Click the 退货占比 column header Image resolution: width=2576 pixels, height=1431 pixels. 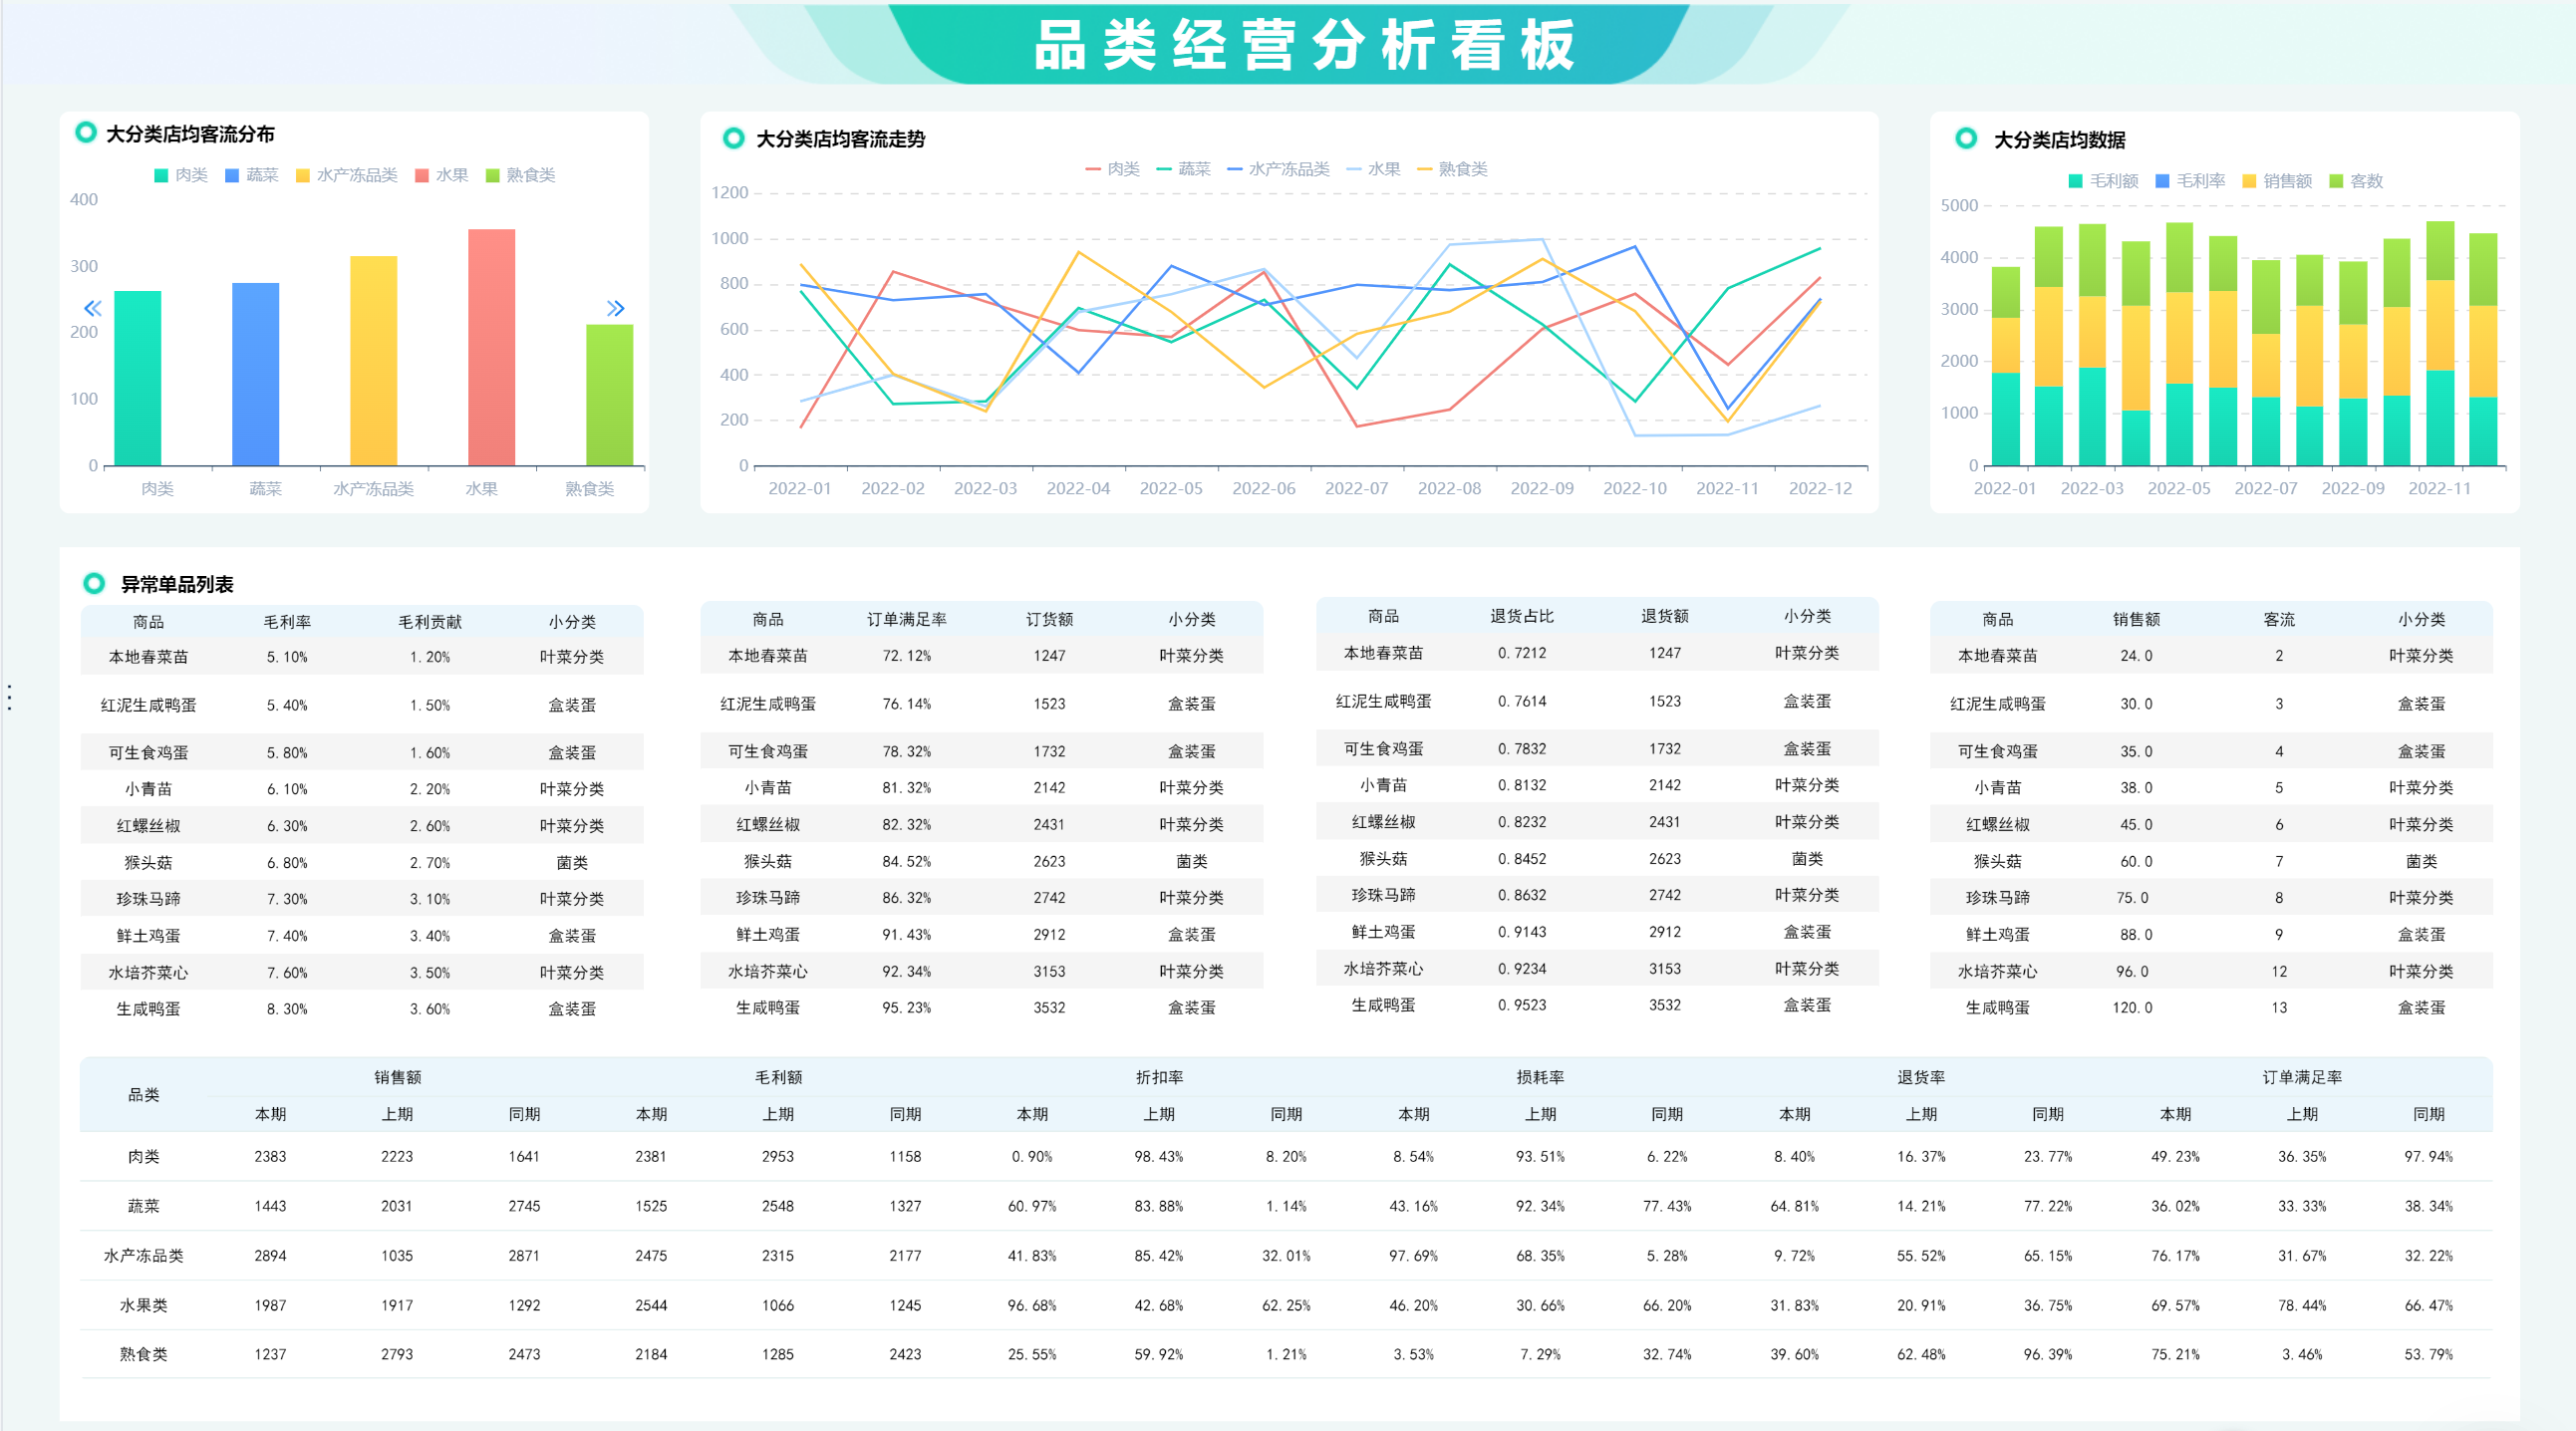click(1522, 616)
